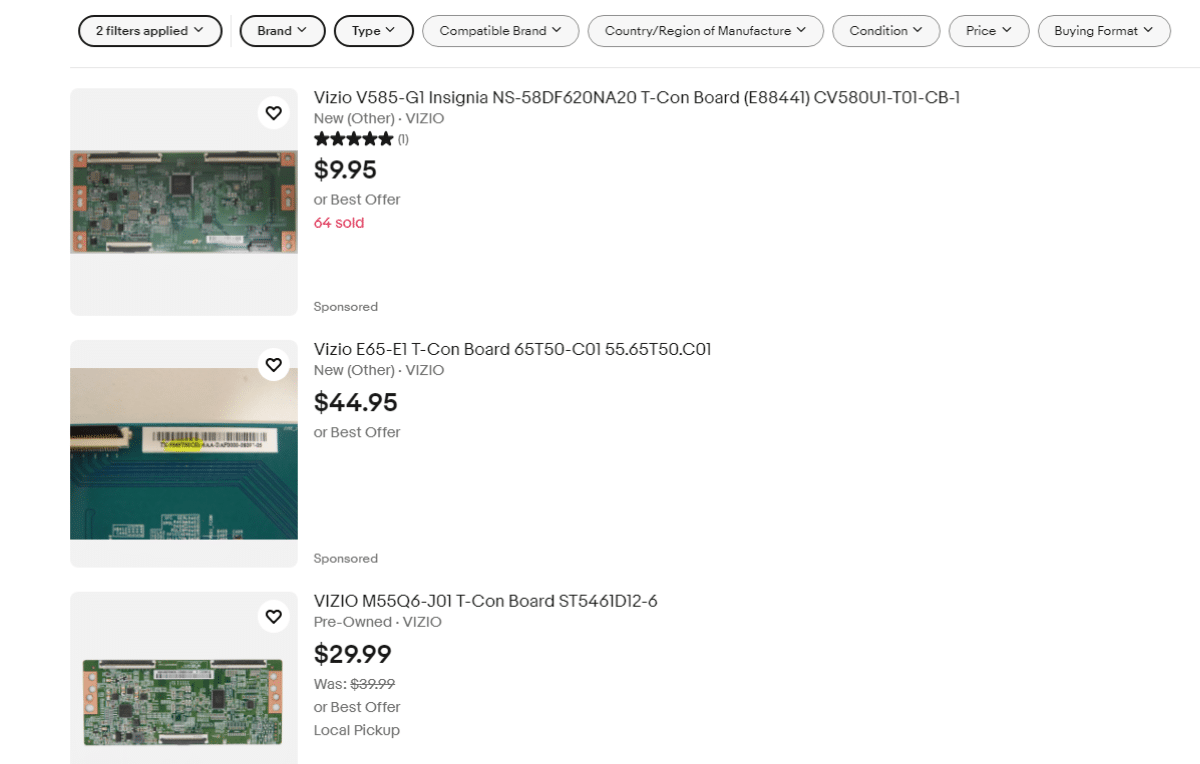Click the $44.95 price on E65-E1 listing
Screen dimensions: 1200x764
[x=355, y=402]
